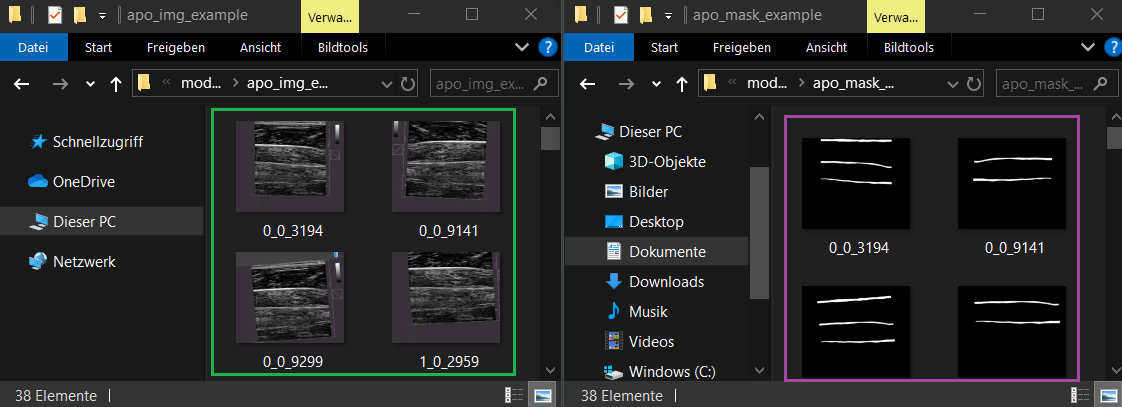The image size is (1122, 407).
Task: Open Netzwerk in the left sidebar
Action: click(x=84, y=262)
